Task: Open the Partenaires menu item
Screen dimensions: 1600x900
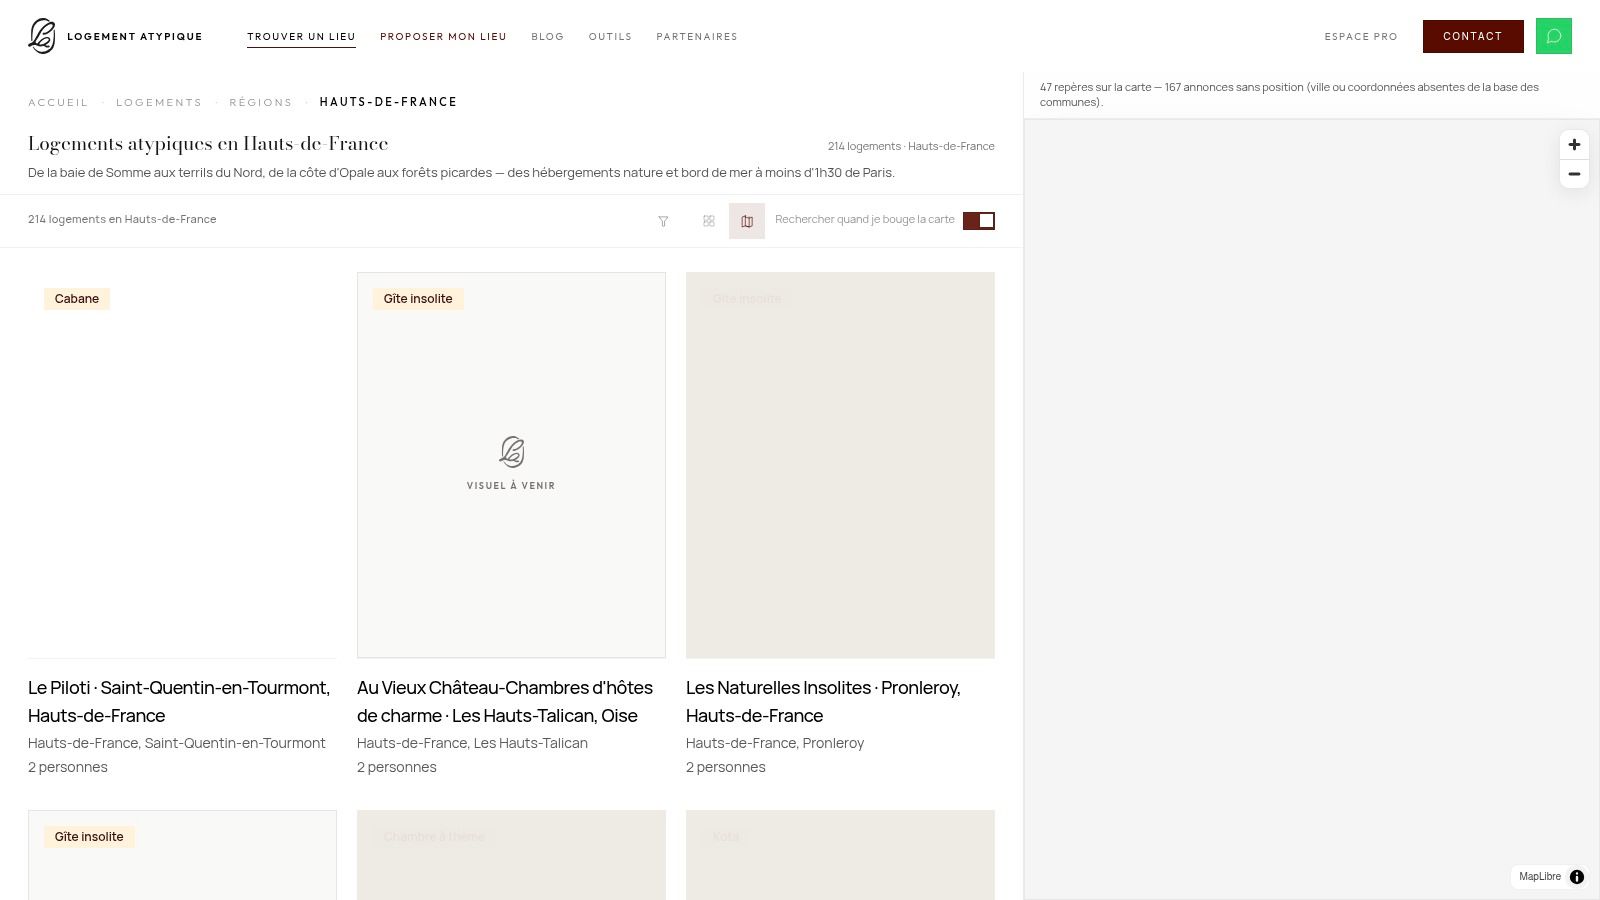Action: (x=697, y=37)
